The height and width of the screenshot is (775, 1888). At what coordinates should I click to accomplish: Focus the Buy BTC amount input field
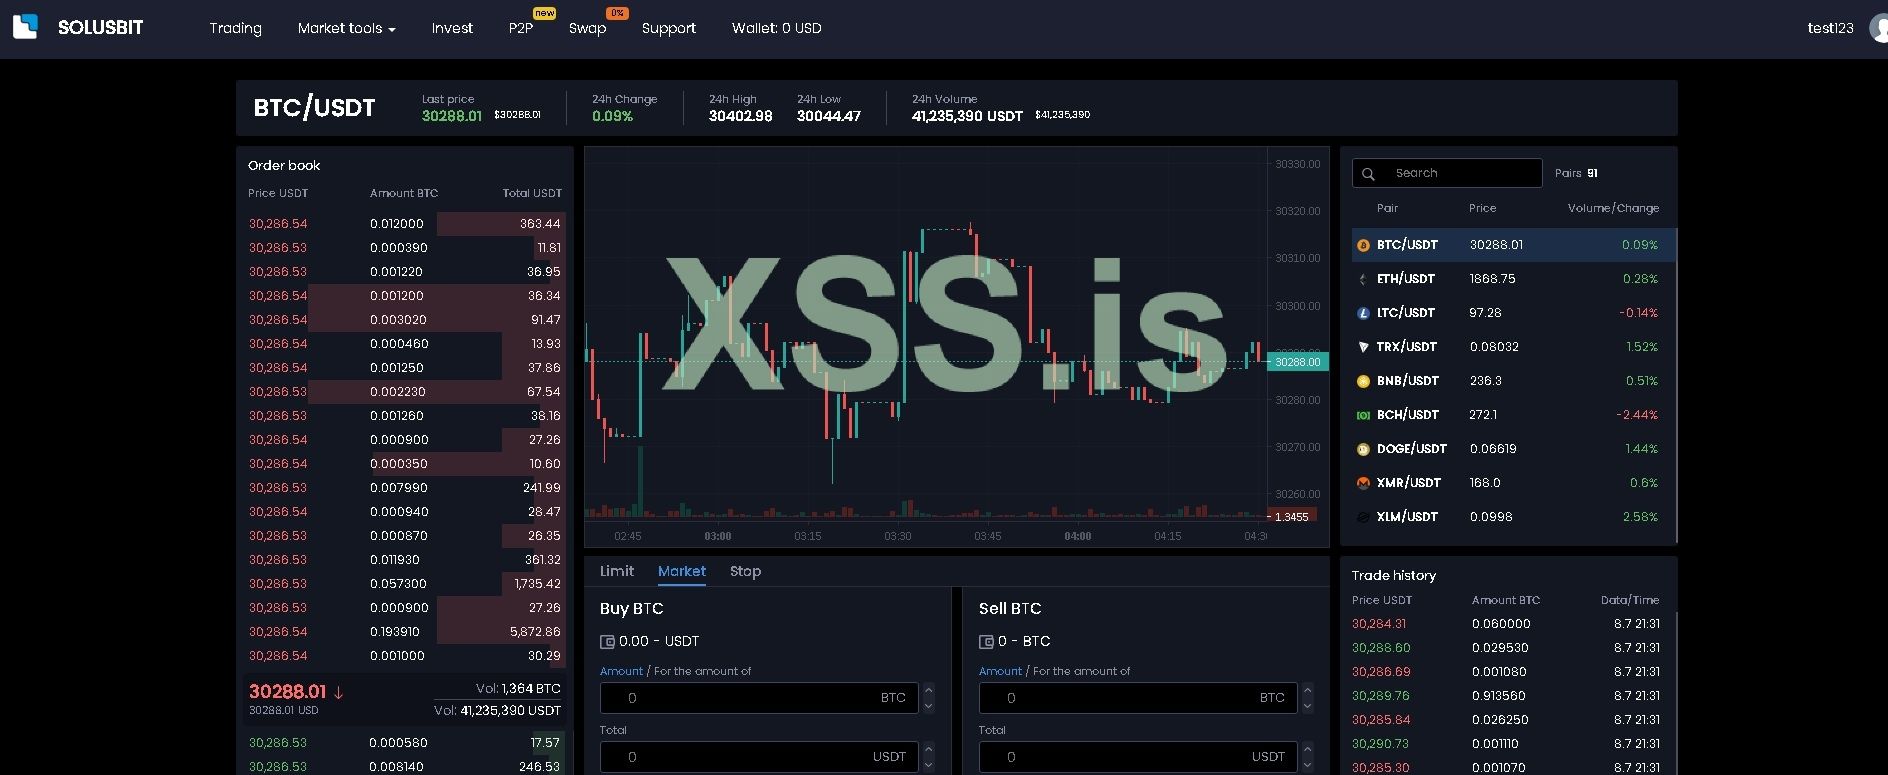(759, 698)
